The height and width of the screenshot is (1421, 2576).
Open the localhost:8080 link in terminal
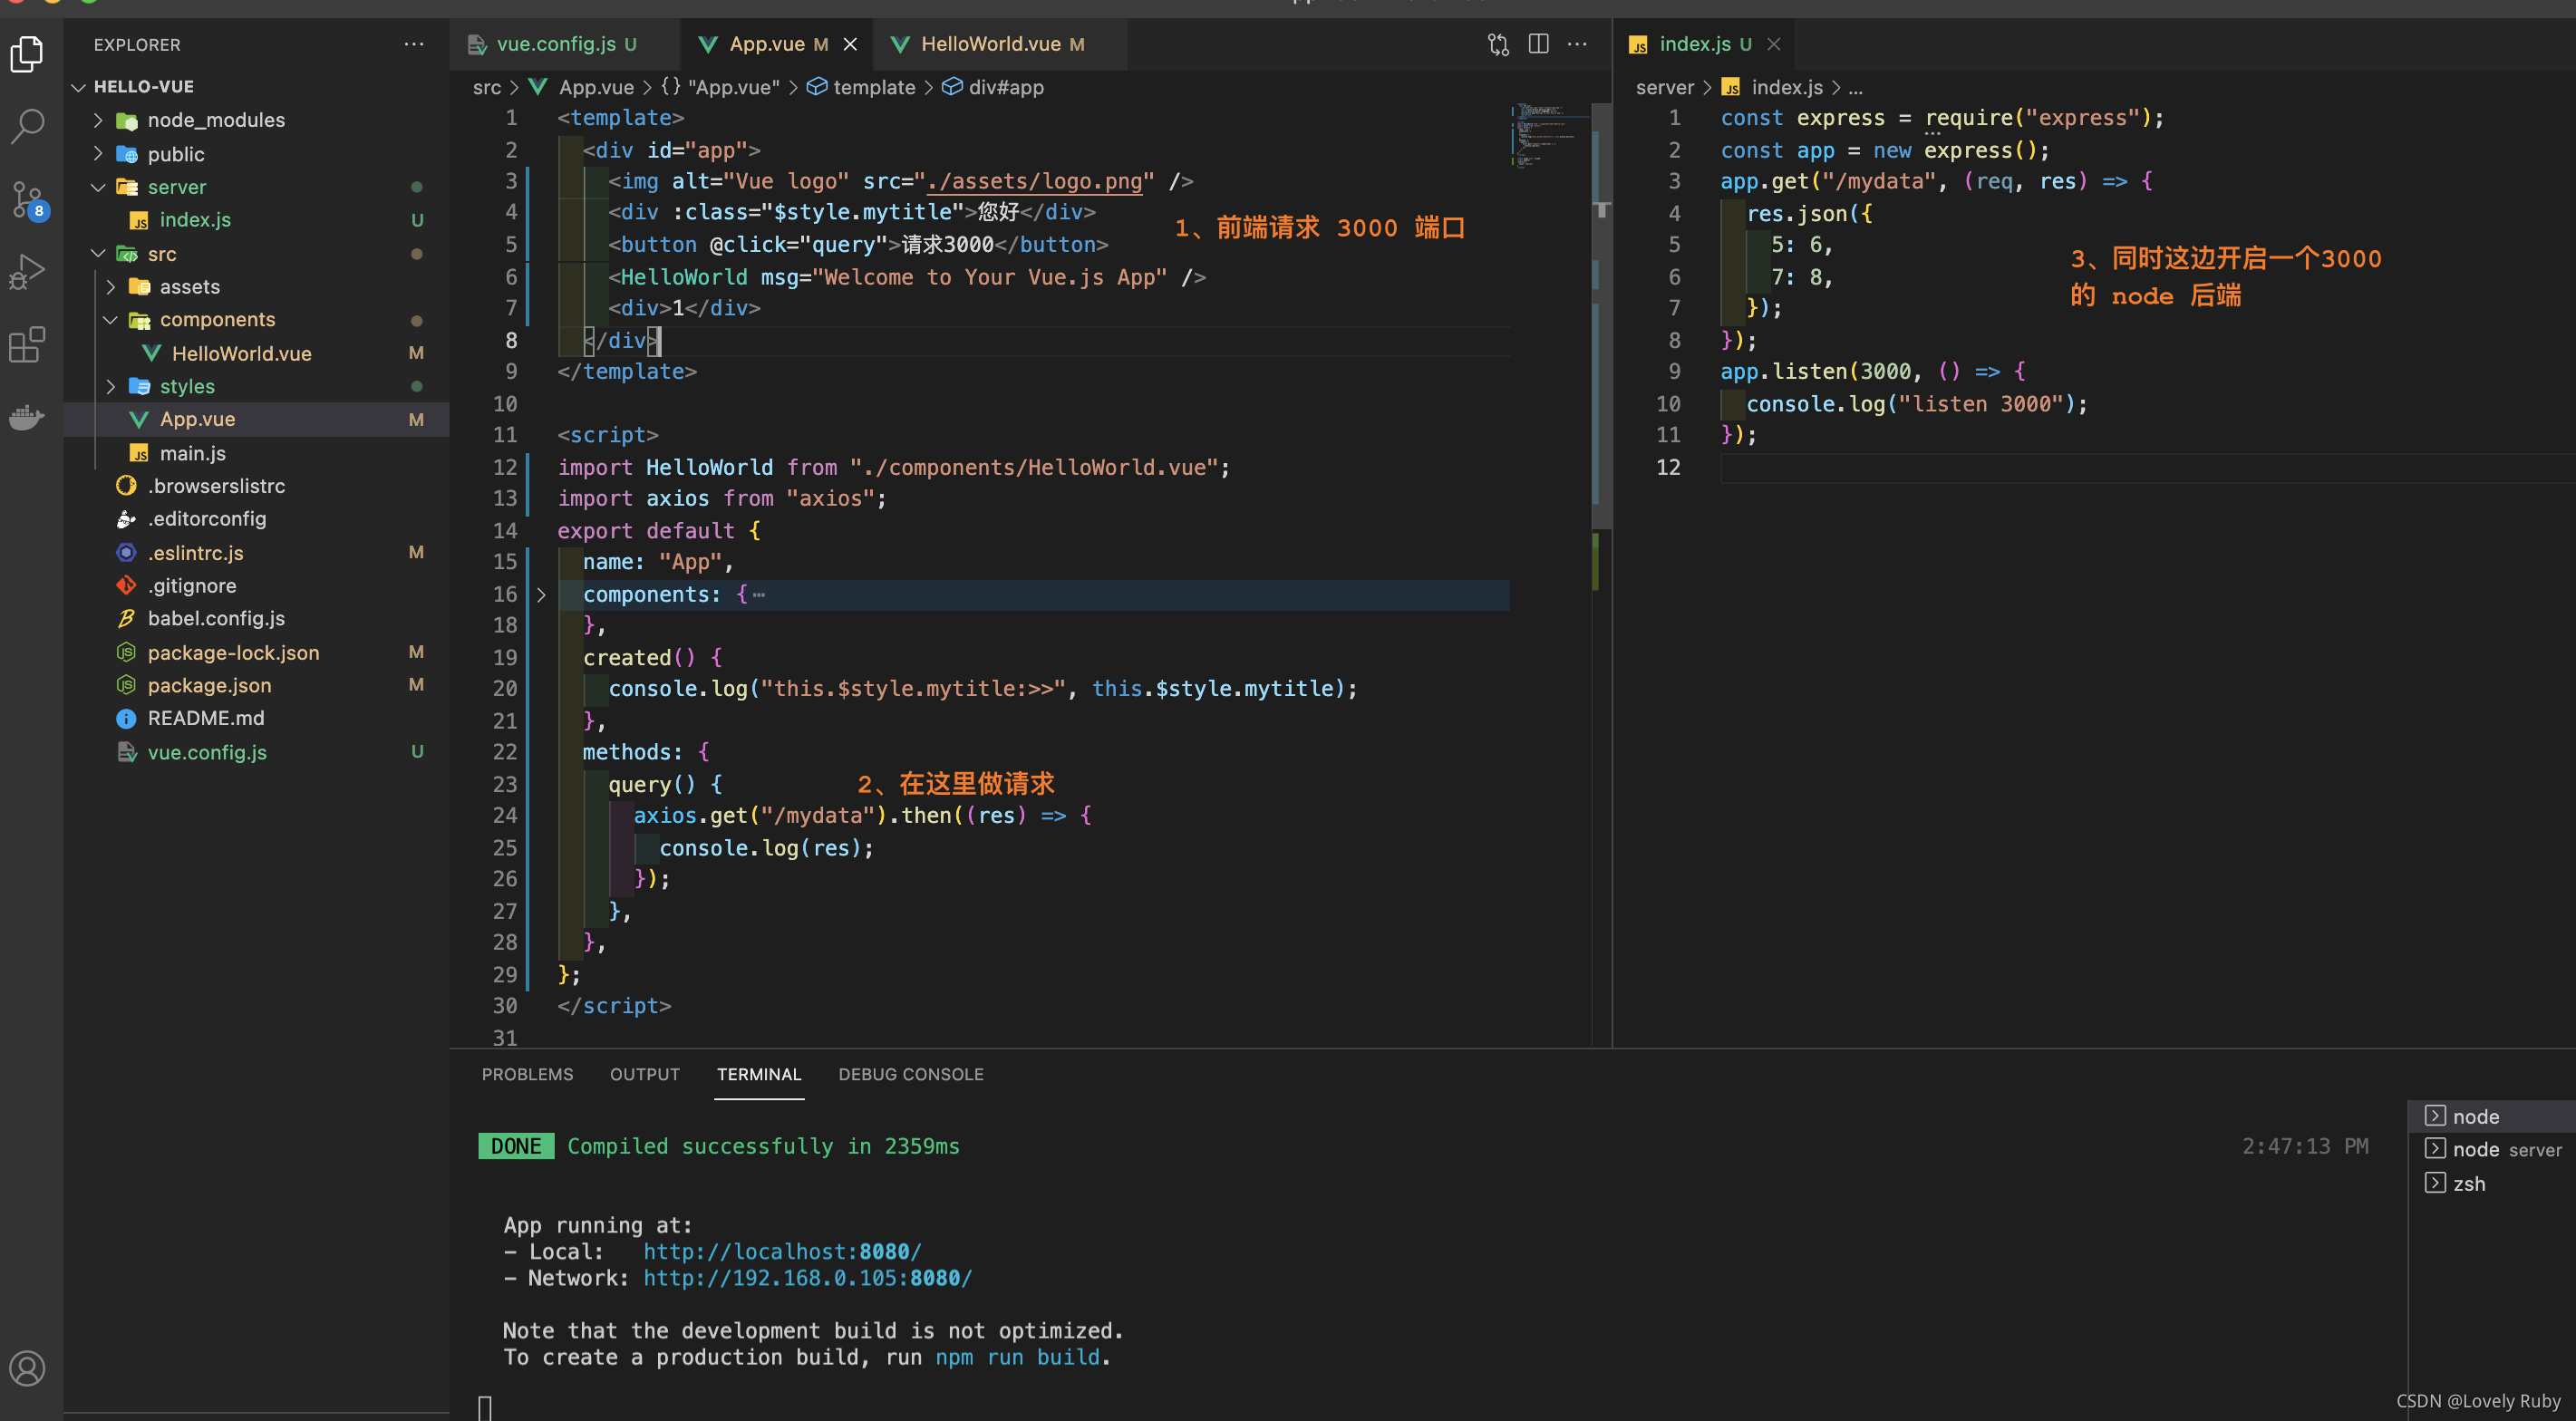coord(781,1251)
